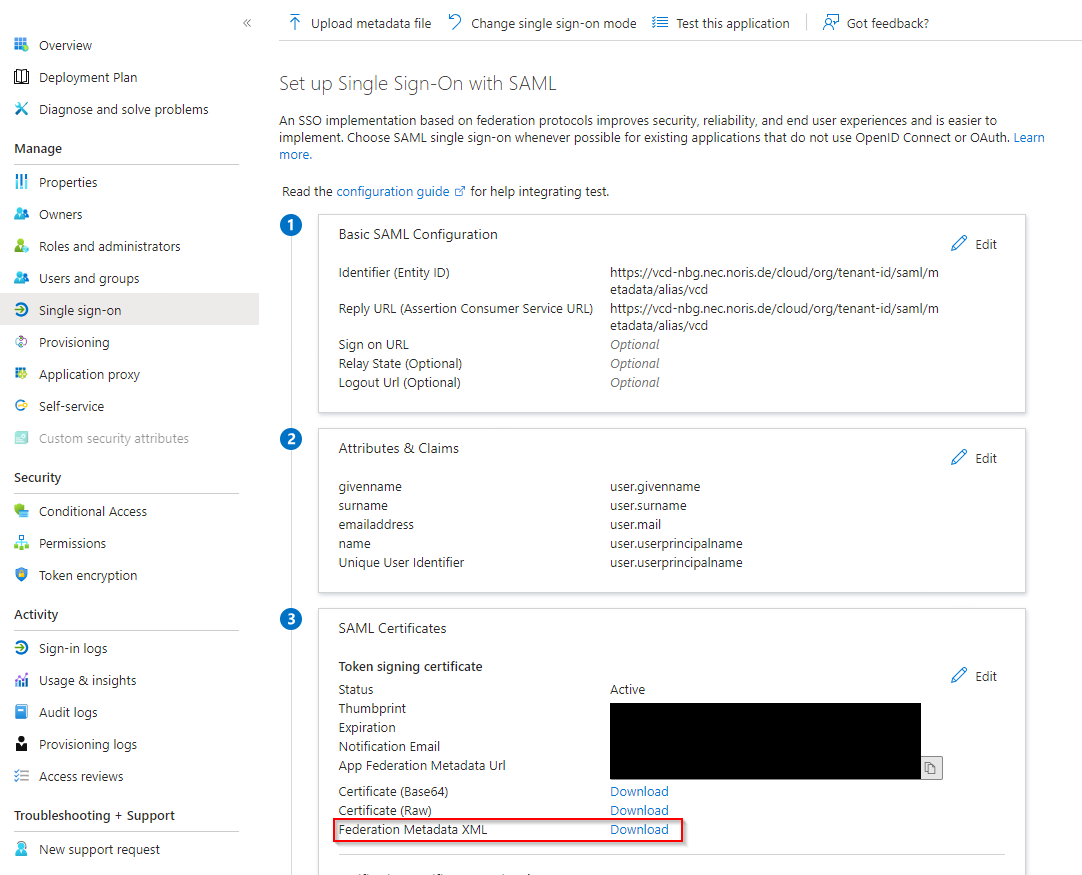Screen dimensions: 1082x875
Task: Select Users and groups
Action: click(89, 279)
